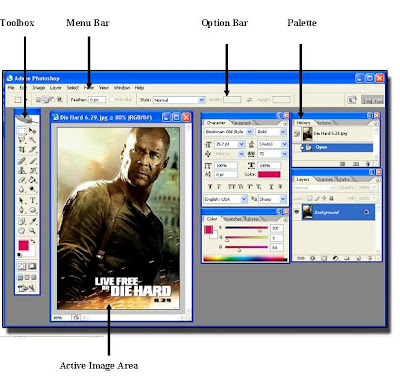Toggle Lock transparent pixels in Layers
Viewport: 400px width, 377px height.
pos(310,198)
